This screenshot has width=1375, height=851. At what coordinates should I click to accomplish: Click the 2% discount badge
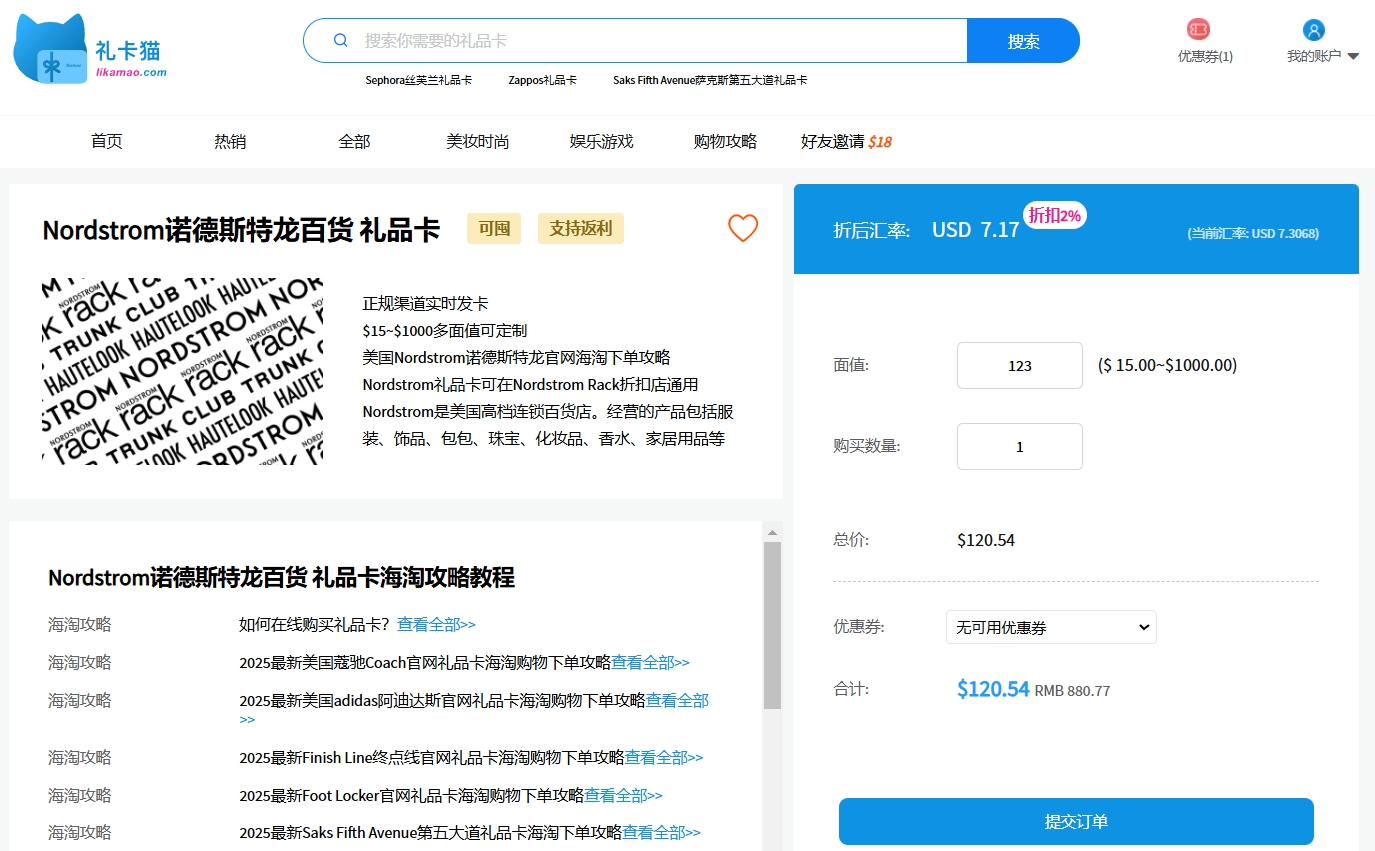1054,215
